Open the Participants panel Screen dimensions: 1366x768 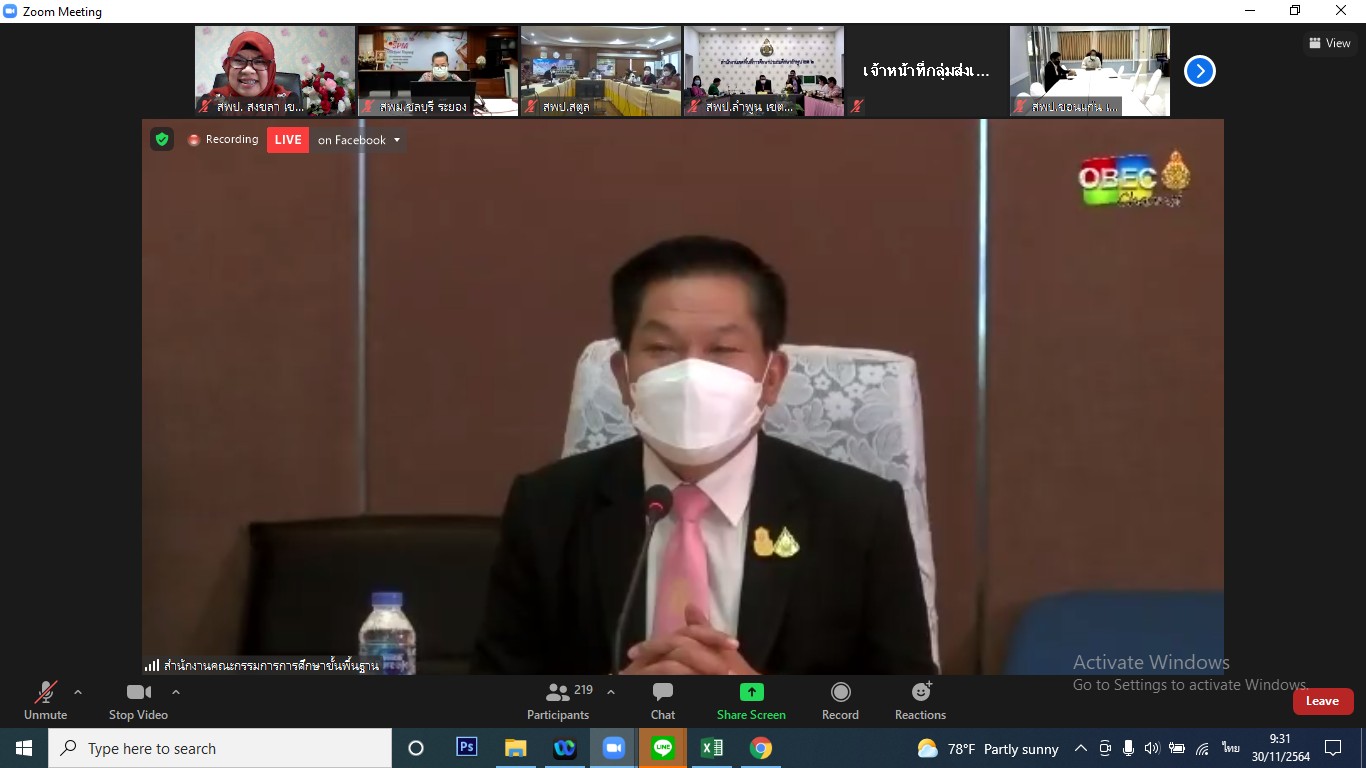[x=558, y=701]
